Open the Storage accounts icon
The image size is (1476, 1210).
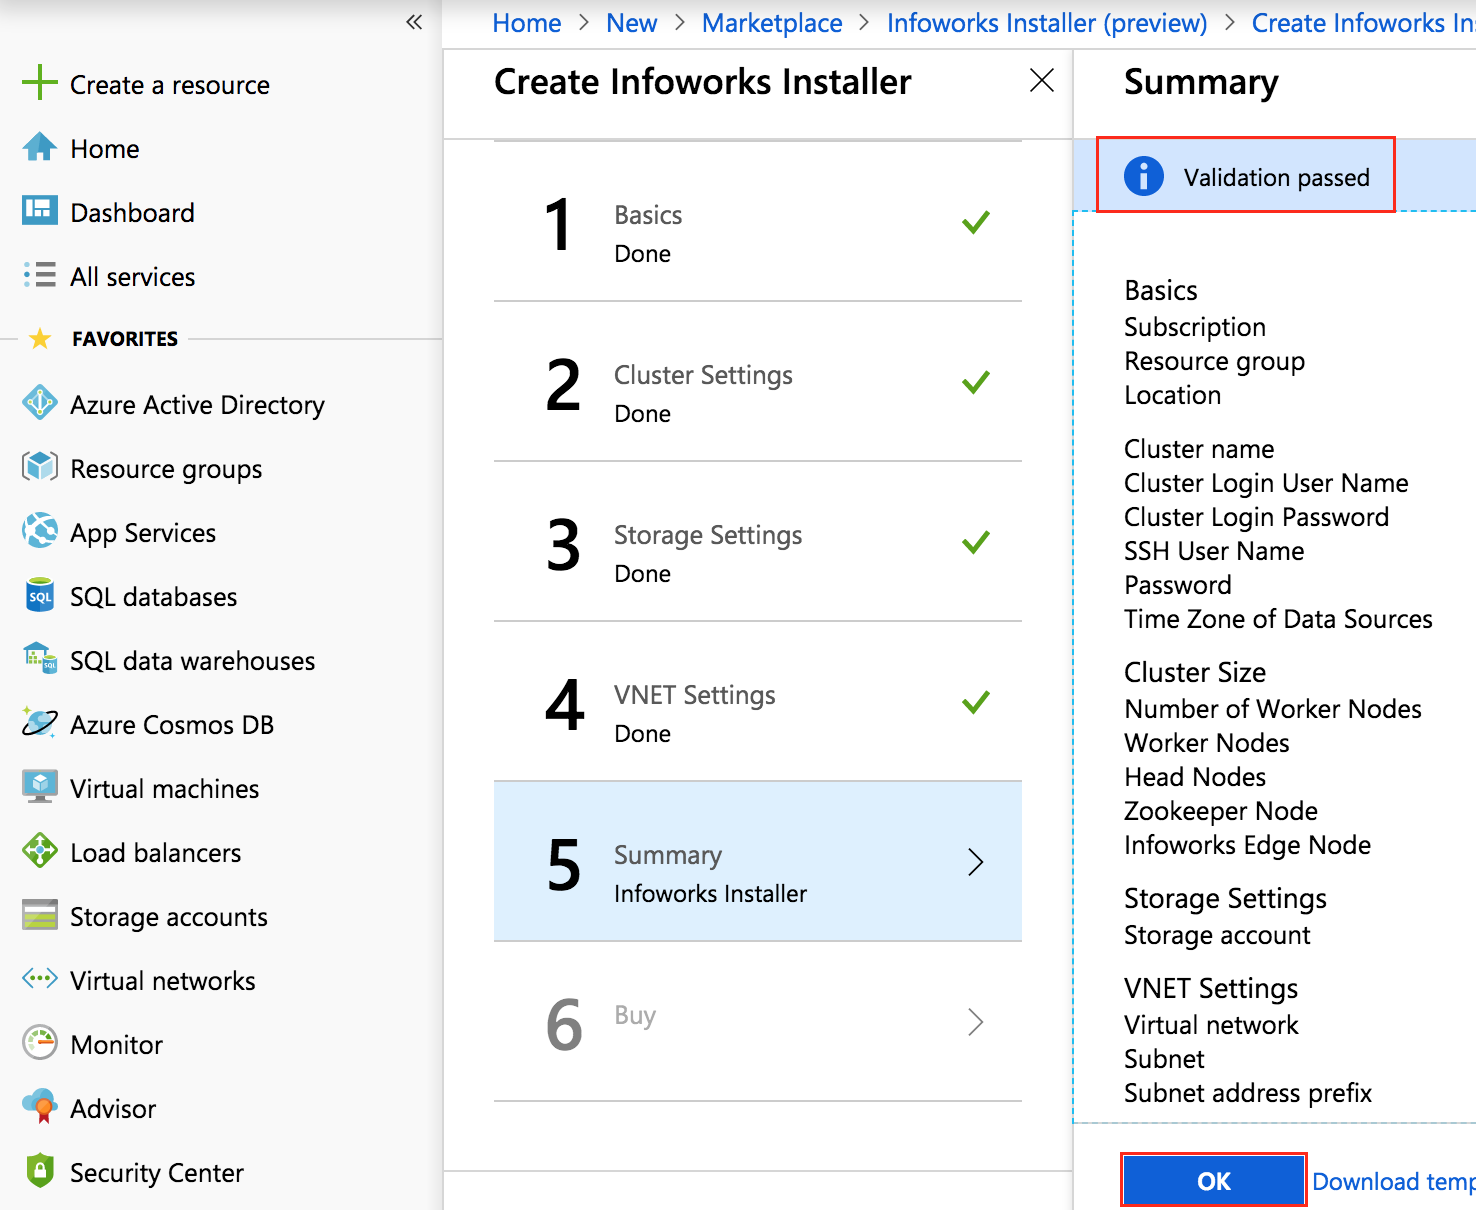coord(40,915)
